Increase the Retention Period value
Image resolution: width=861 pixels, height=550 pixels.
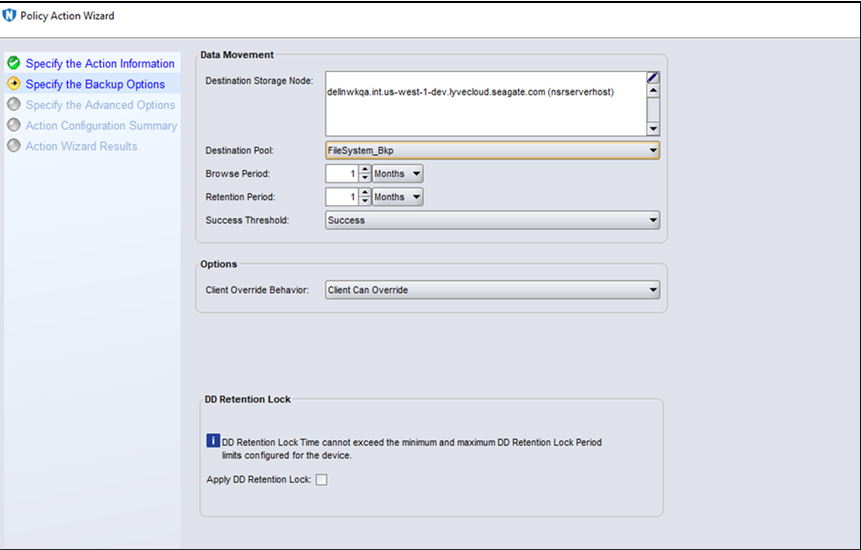coord(365,193)
